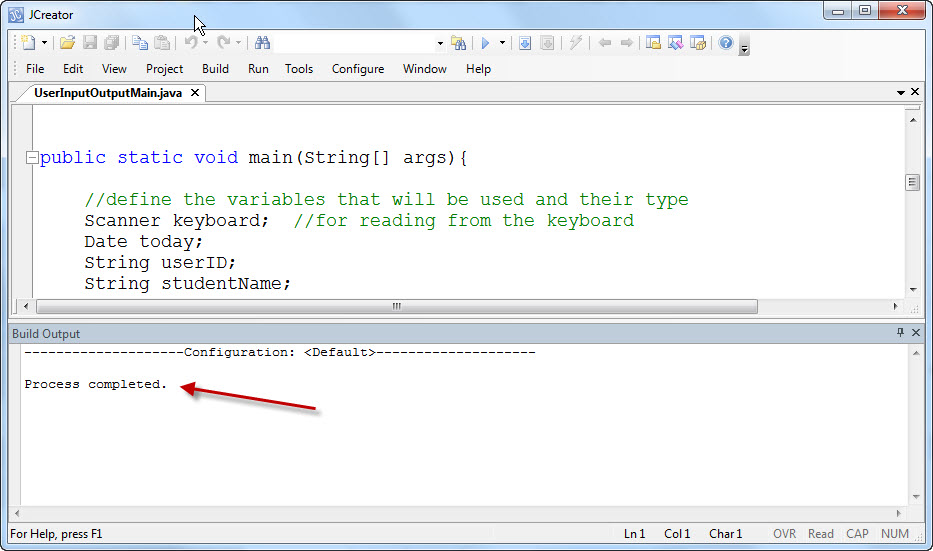Screen dimensions: 933x551
Task: Click the 'String studentName;' code line
Action: point(187,283)
